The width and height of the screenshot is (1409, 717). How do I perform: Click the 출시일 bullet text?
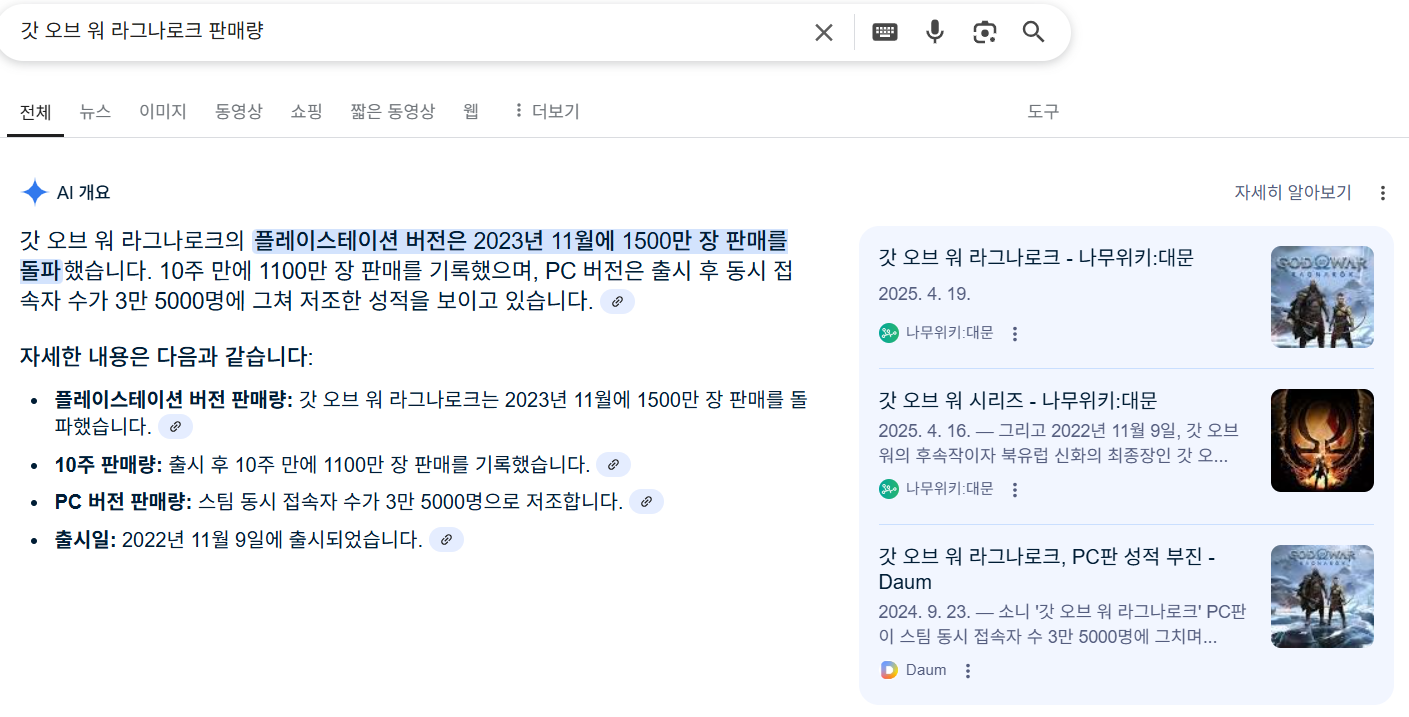pos(238,540)
